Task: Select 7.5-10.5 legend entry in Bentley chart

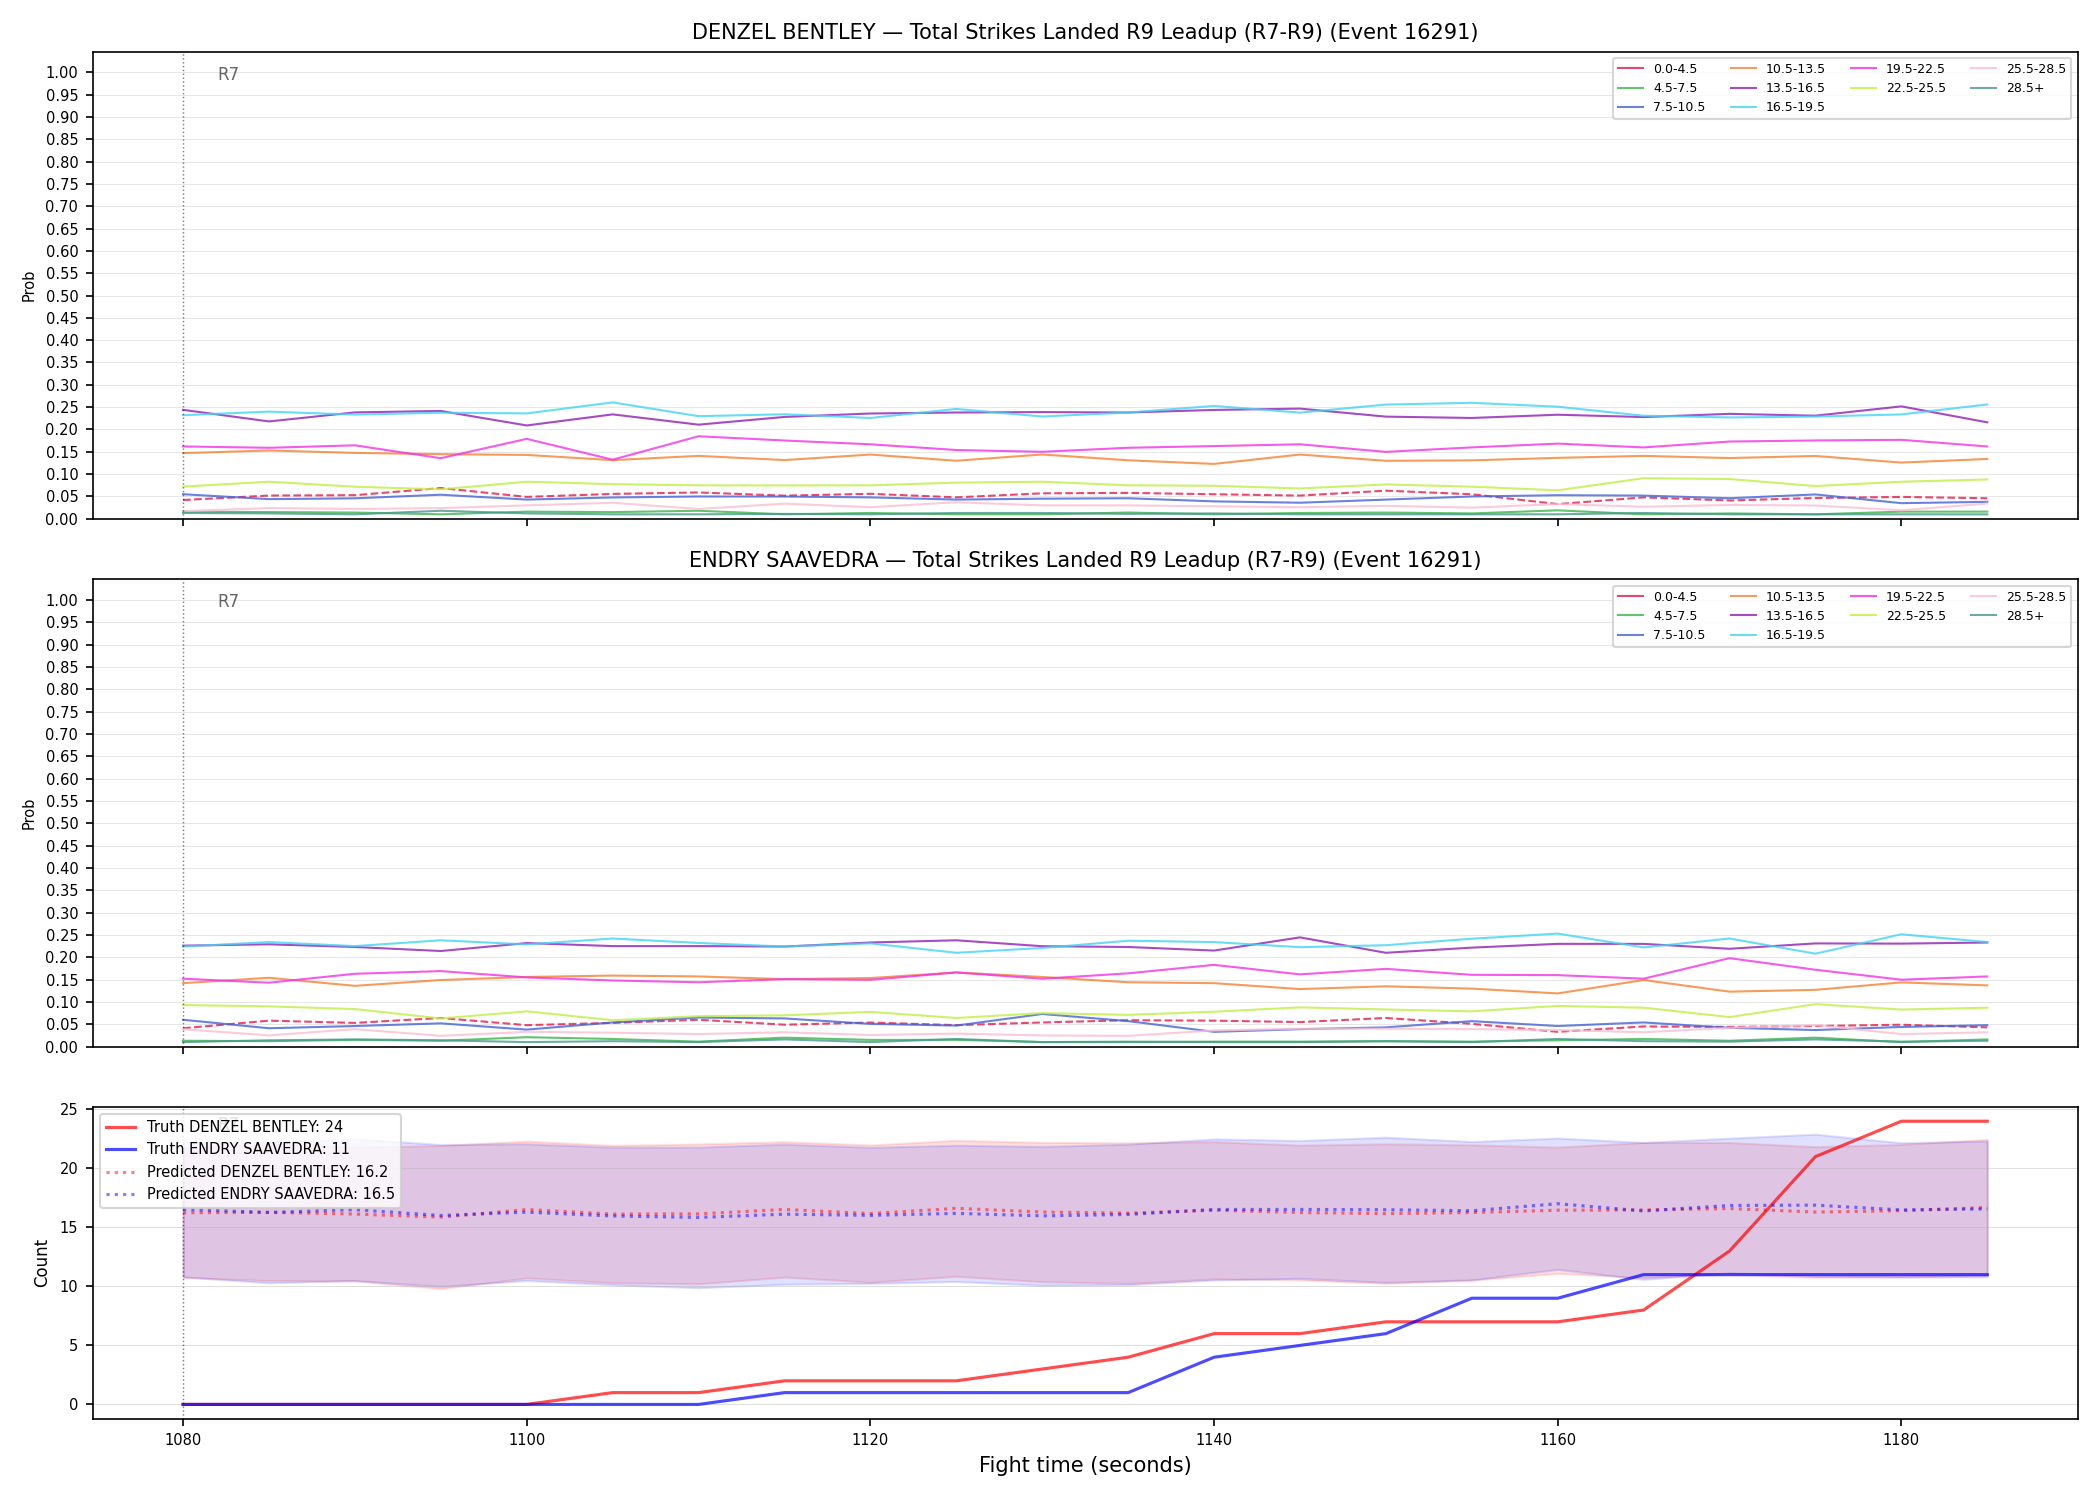Action: click(x=1662, y=107)
